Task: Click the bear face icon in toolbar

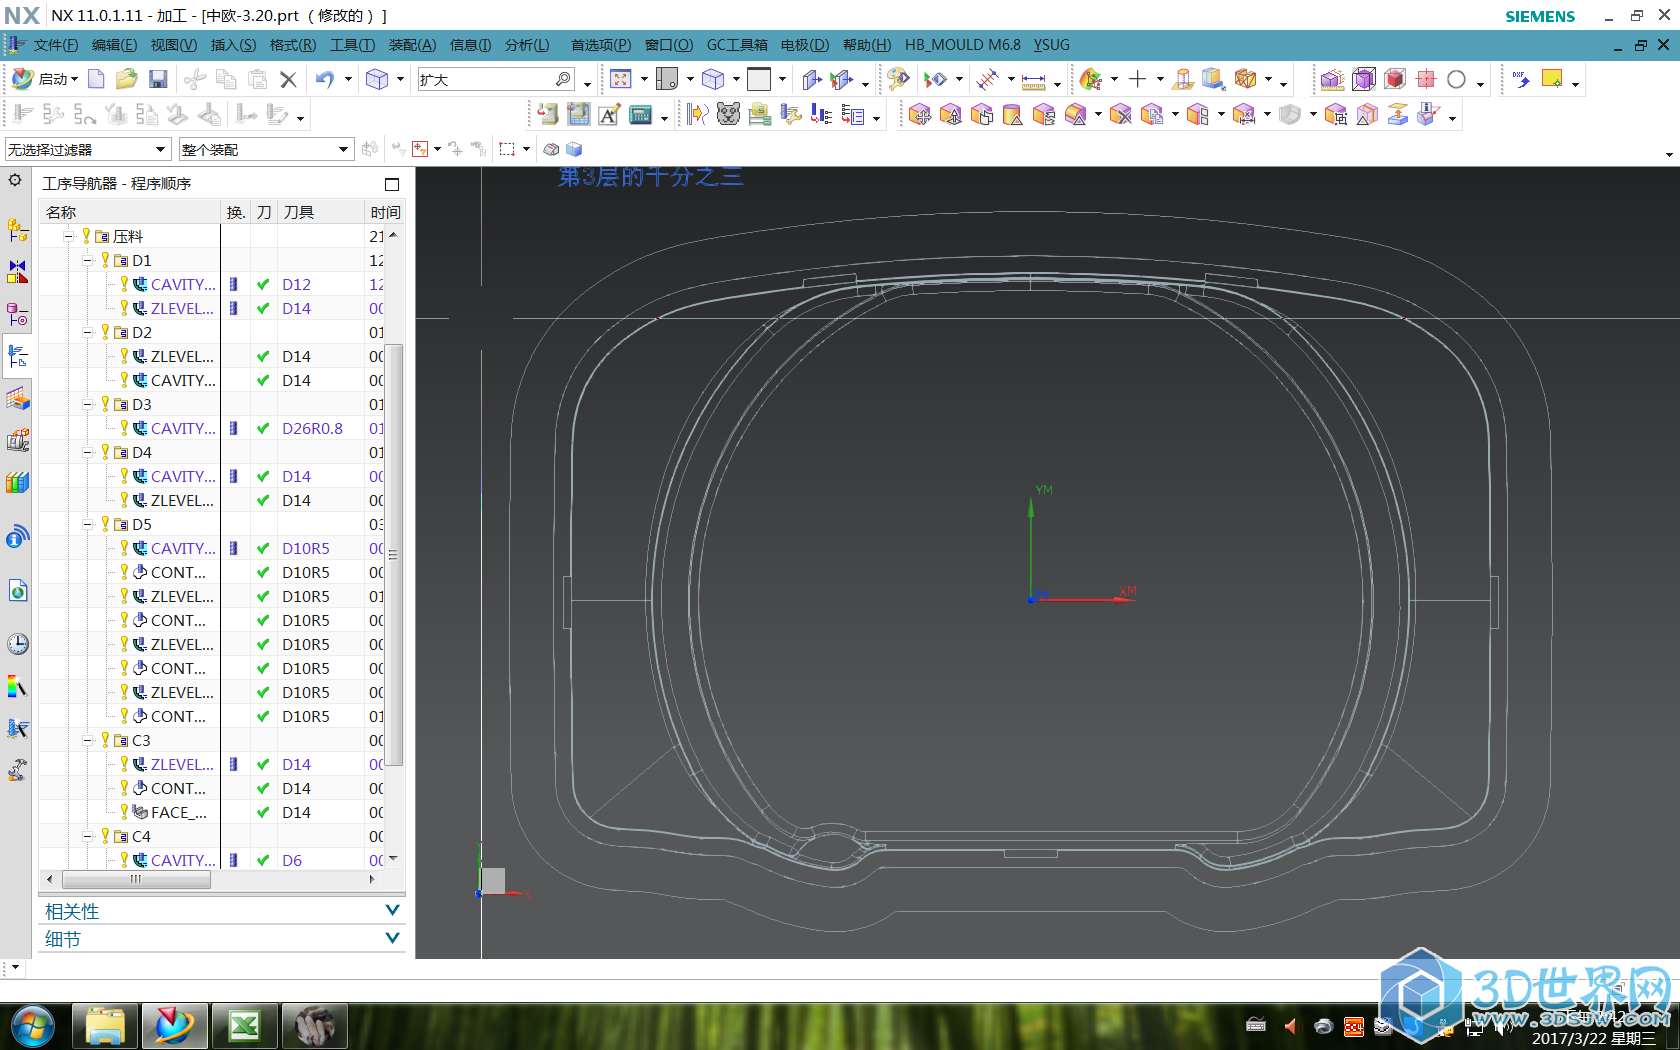Action: point(728,115)
